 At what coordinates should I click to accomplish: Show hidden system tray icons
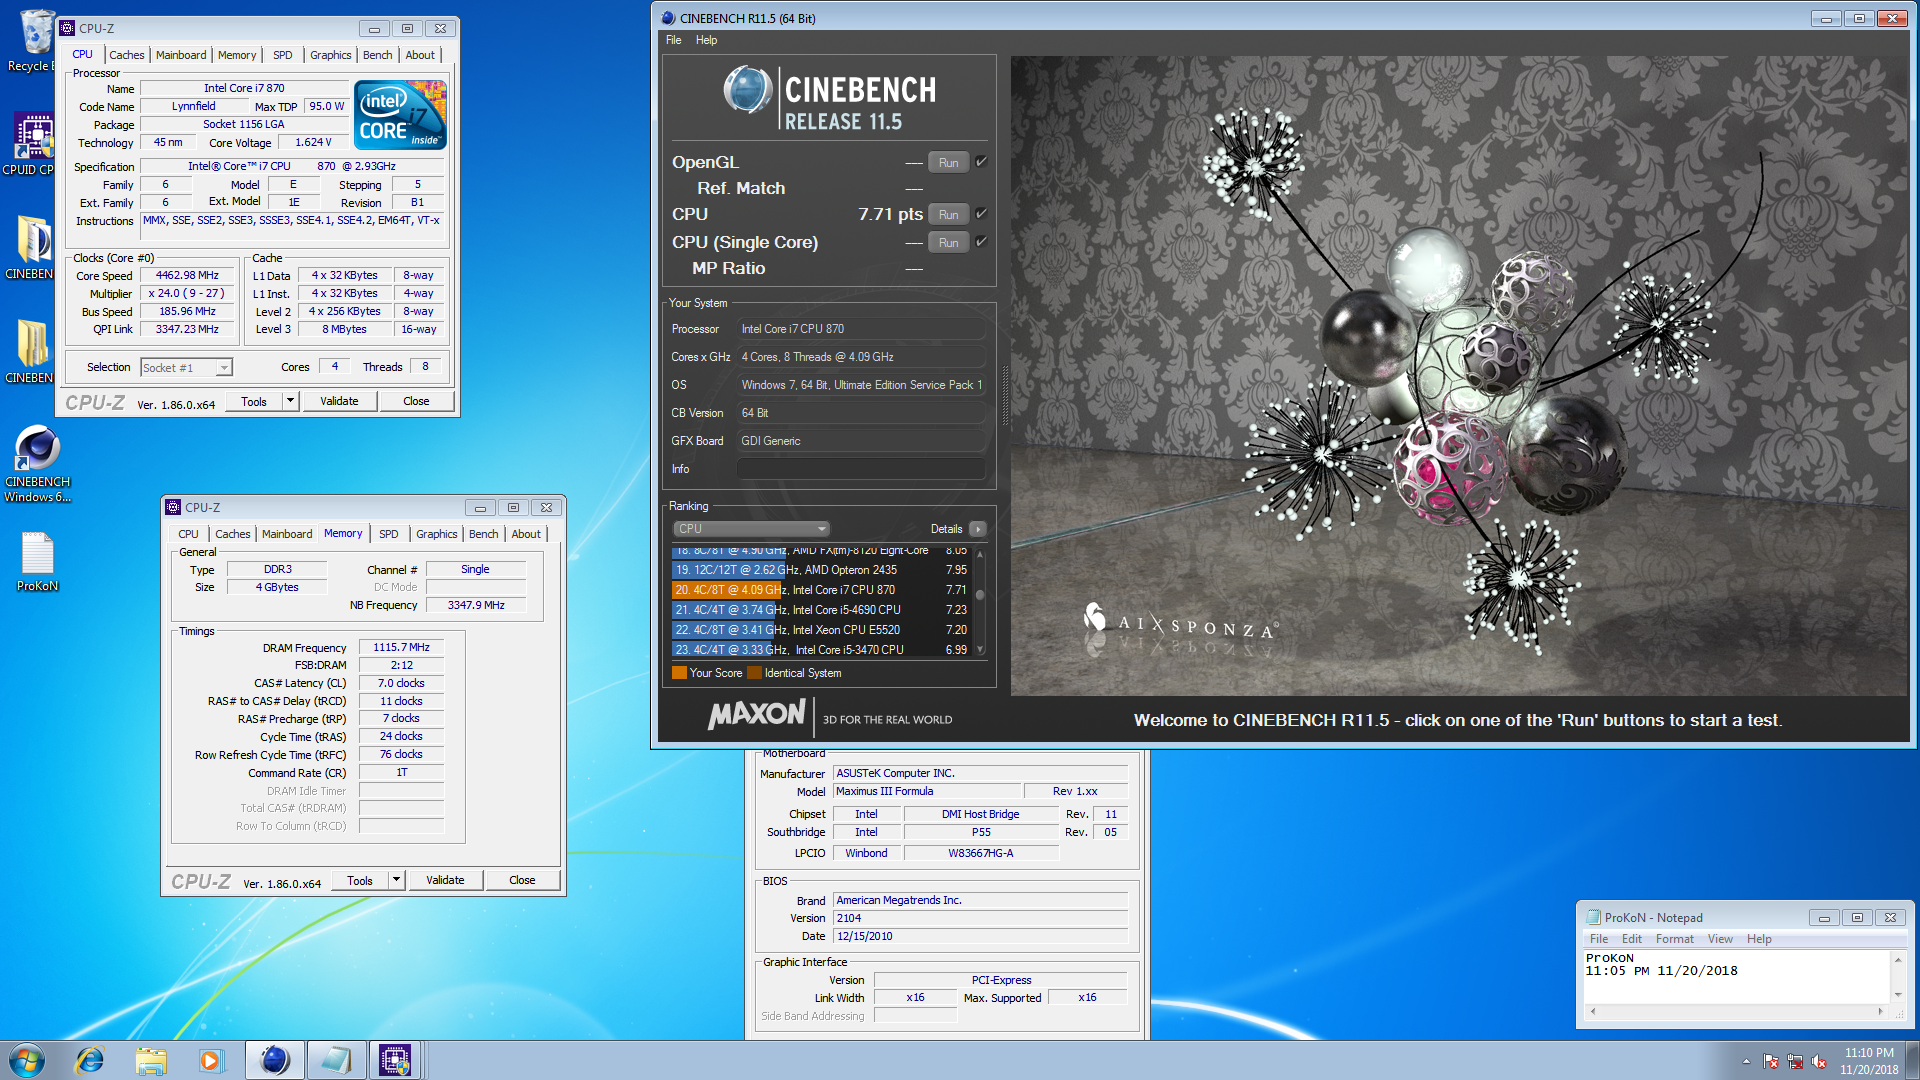(x=1746, y=1061)
